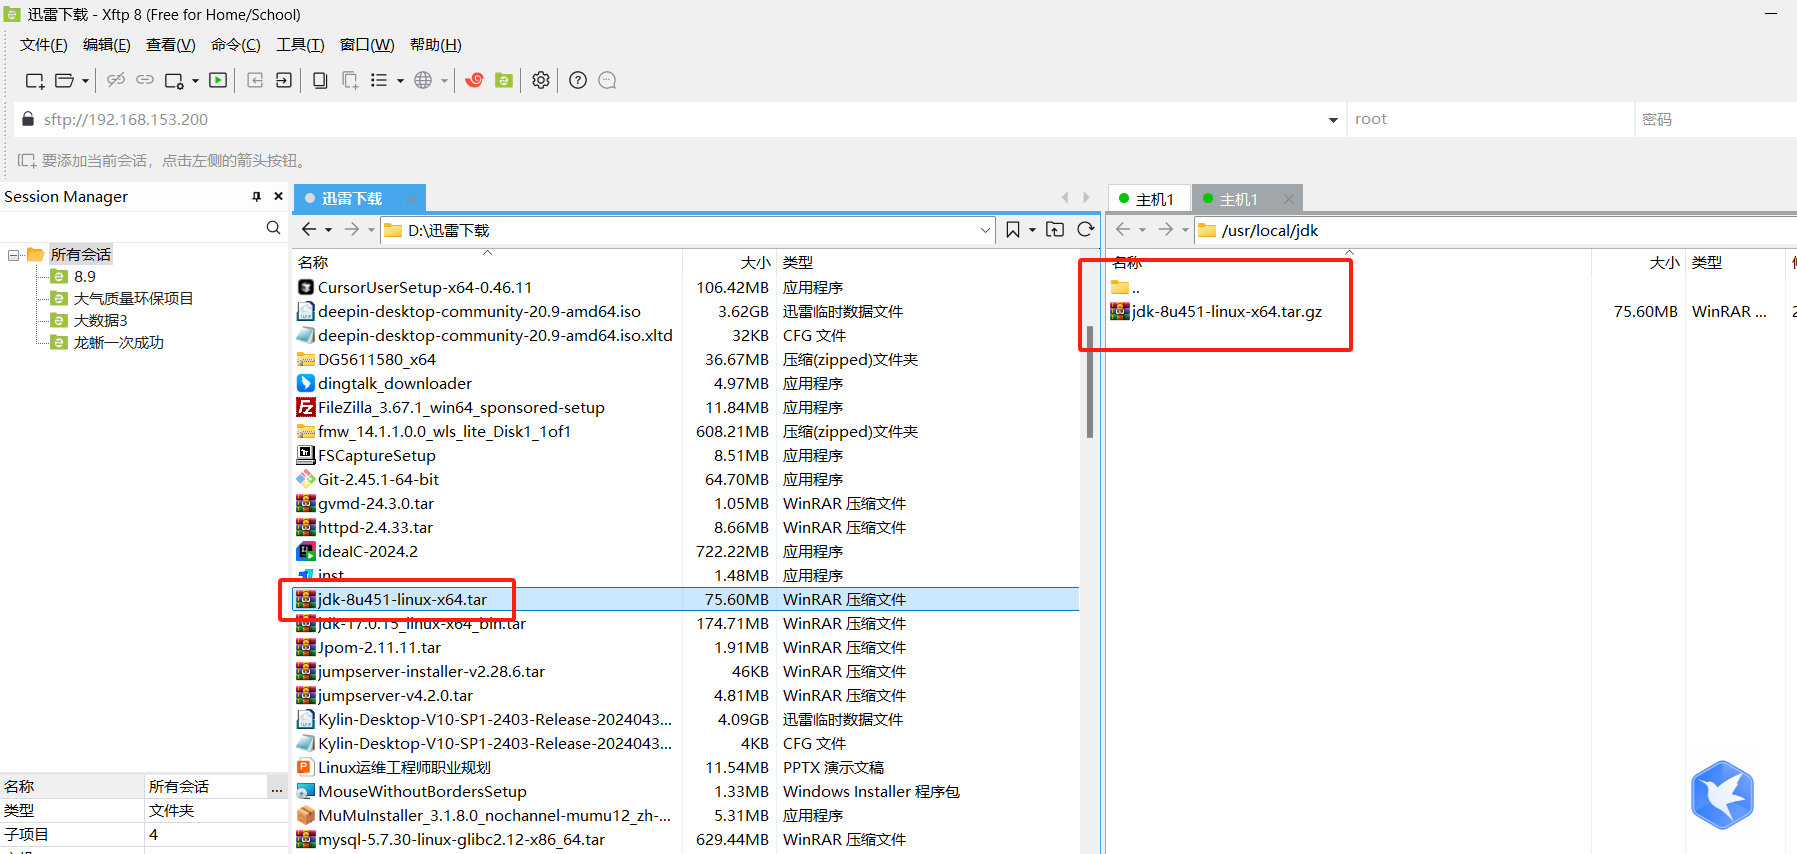Go back in the remote pane
This screenshot has height=854, width=1797.
[x=1123, y=230]
